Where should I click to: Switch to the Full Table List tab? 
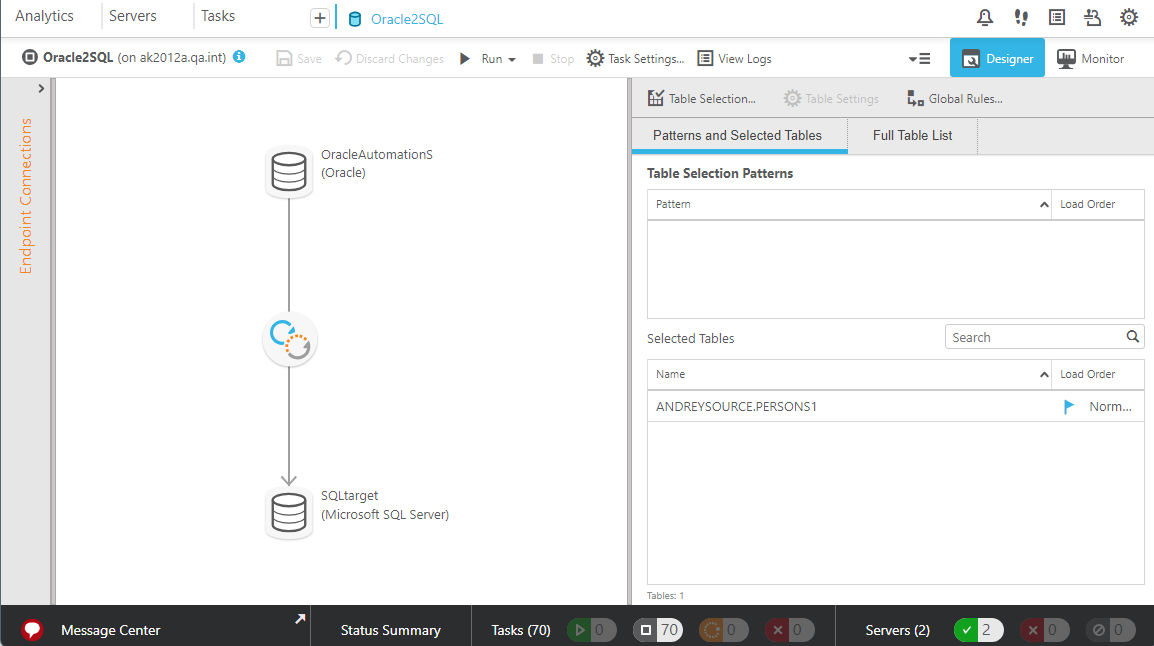coord(911,134)
